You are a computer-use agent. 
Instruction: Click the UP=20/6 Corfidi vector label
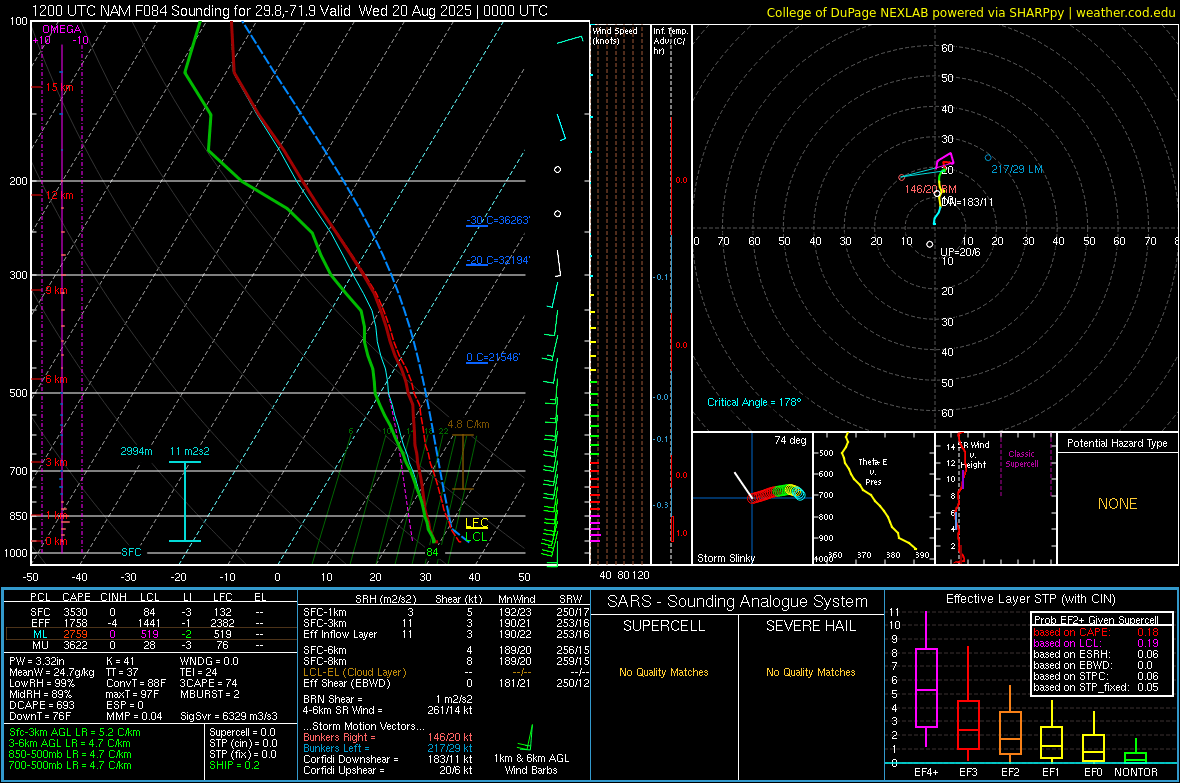[960, 252]
